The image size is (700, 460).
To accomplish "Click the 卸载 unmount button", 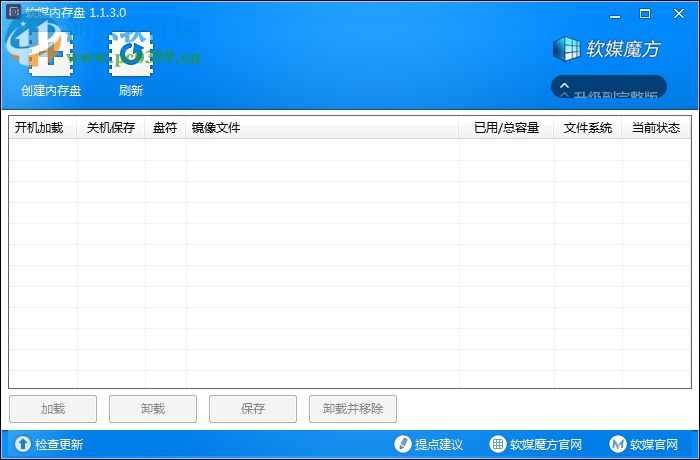I will coord(153,409).
